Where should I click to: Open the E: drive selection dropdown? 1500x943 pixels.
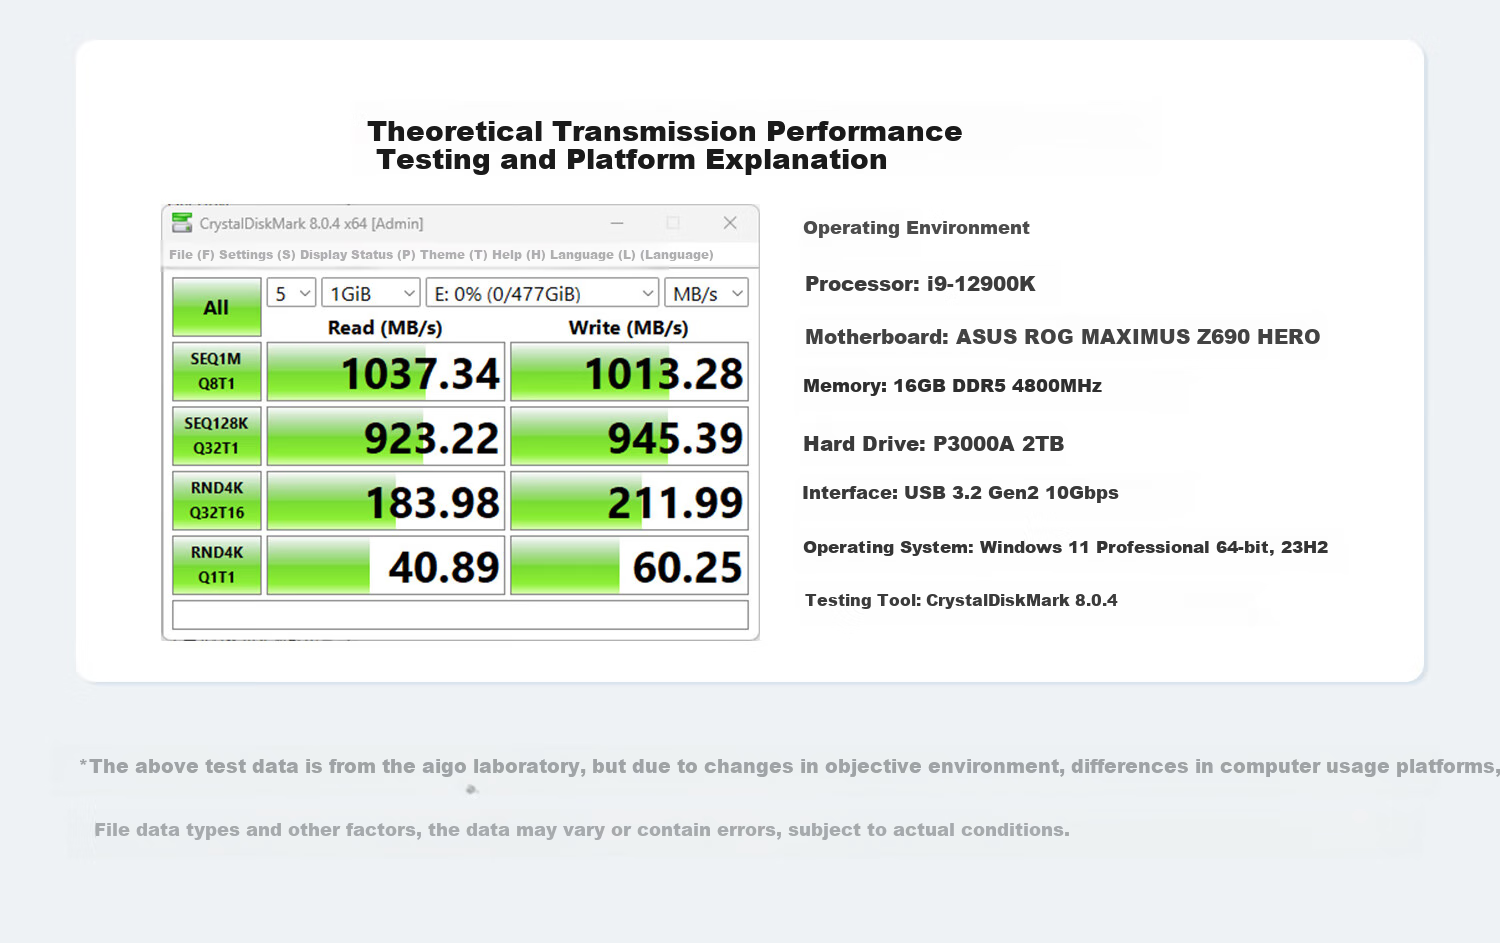(x=542, y=293)
